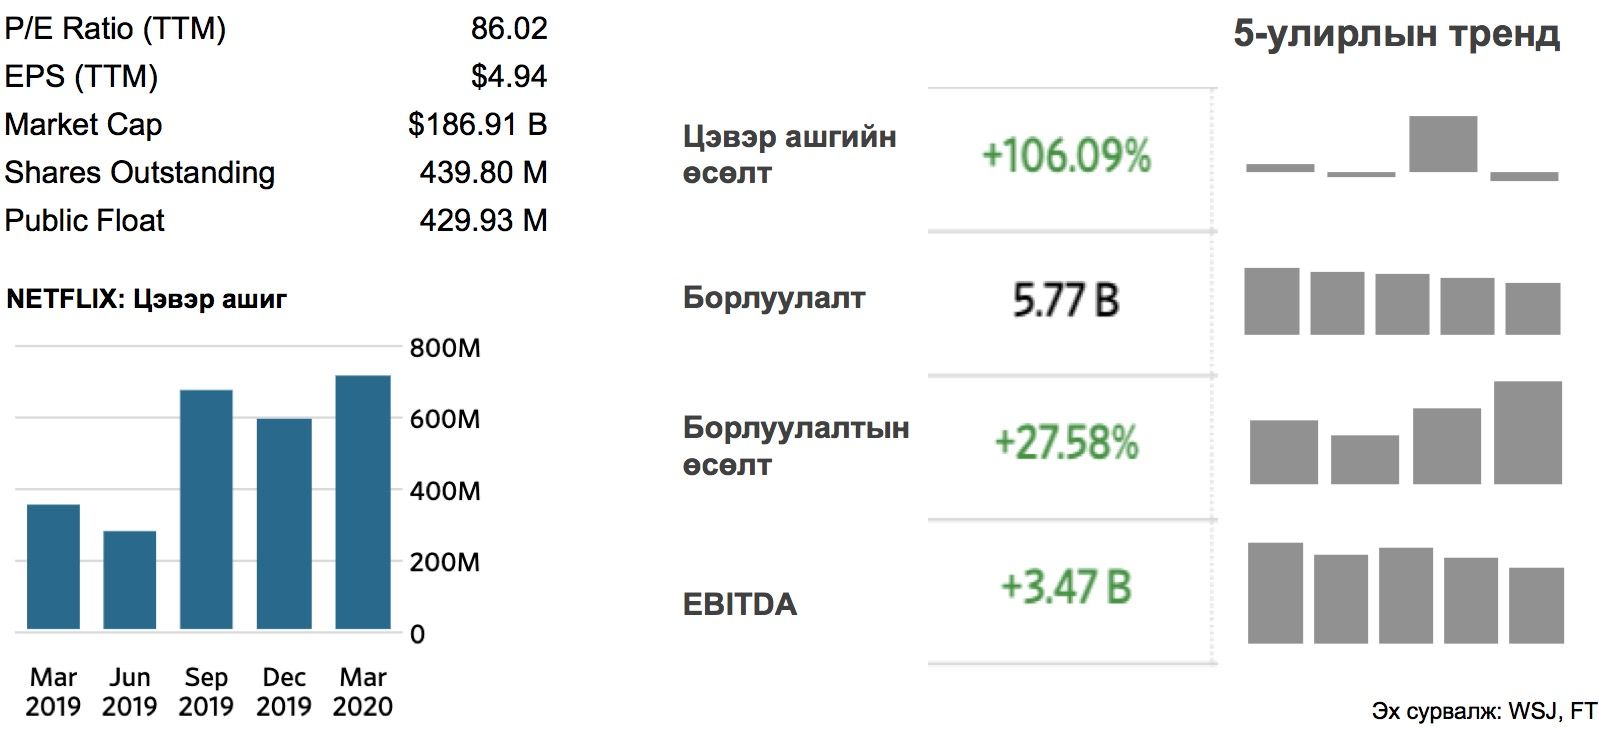Select the EPS (TTM) value $4.94

509,76
